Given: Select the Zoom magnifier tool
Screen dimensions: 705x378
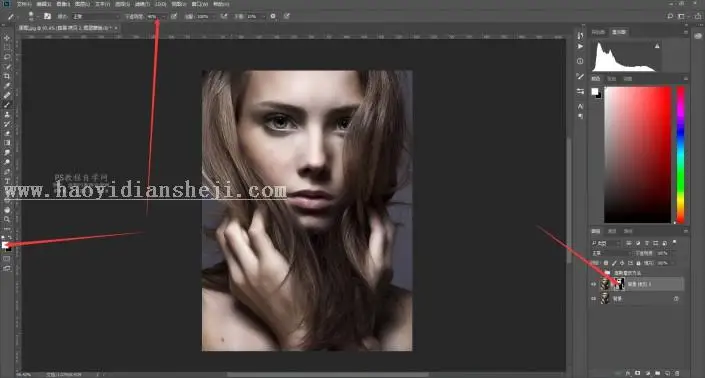Looking at the screenshot, I should pyautogui.click(x=7, y=219).
